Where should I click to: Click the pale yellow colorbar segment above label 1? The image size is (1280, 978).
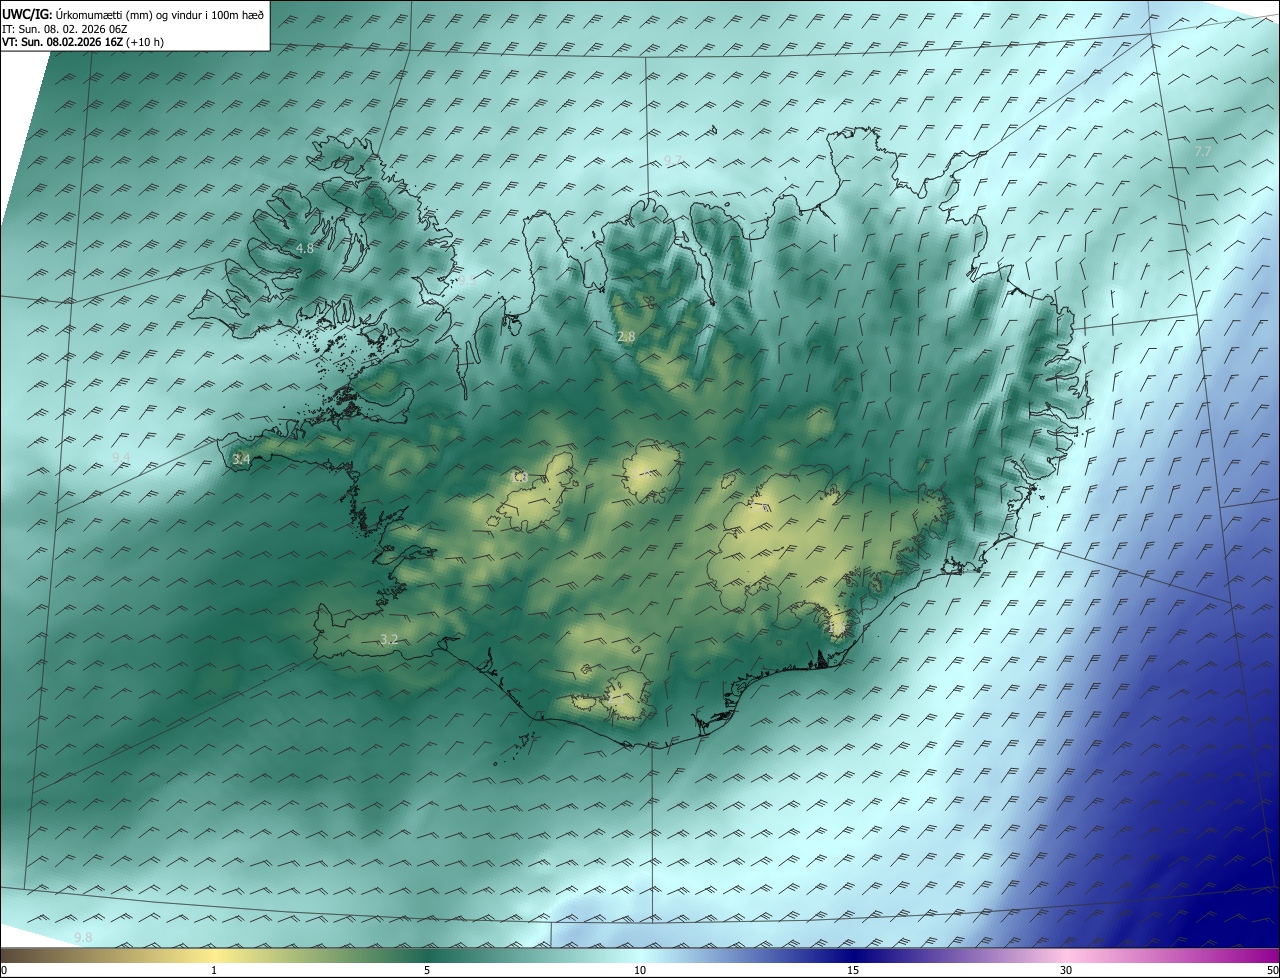pos(214,955)
